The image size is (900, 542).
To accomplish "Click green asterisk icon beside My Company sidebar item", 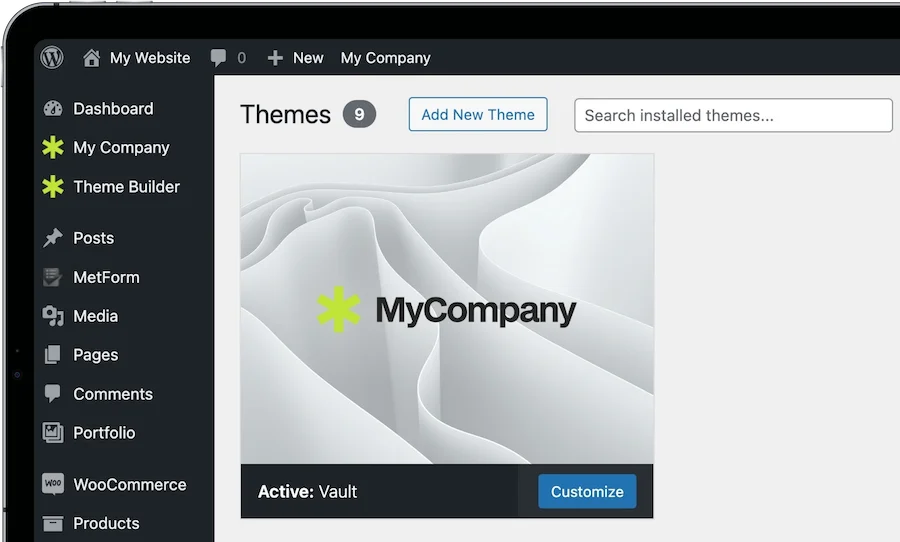I will point(53,148).
